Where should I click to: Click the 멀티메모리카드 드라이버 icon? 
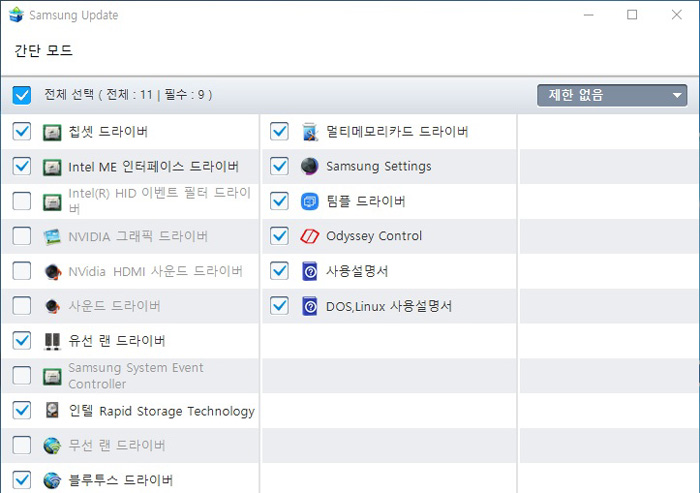(x=310, y=132)
